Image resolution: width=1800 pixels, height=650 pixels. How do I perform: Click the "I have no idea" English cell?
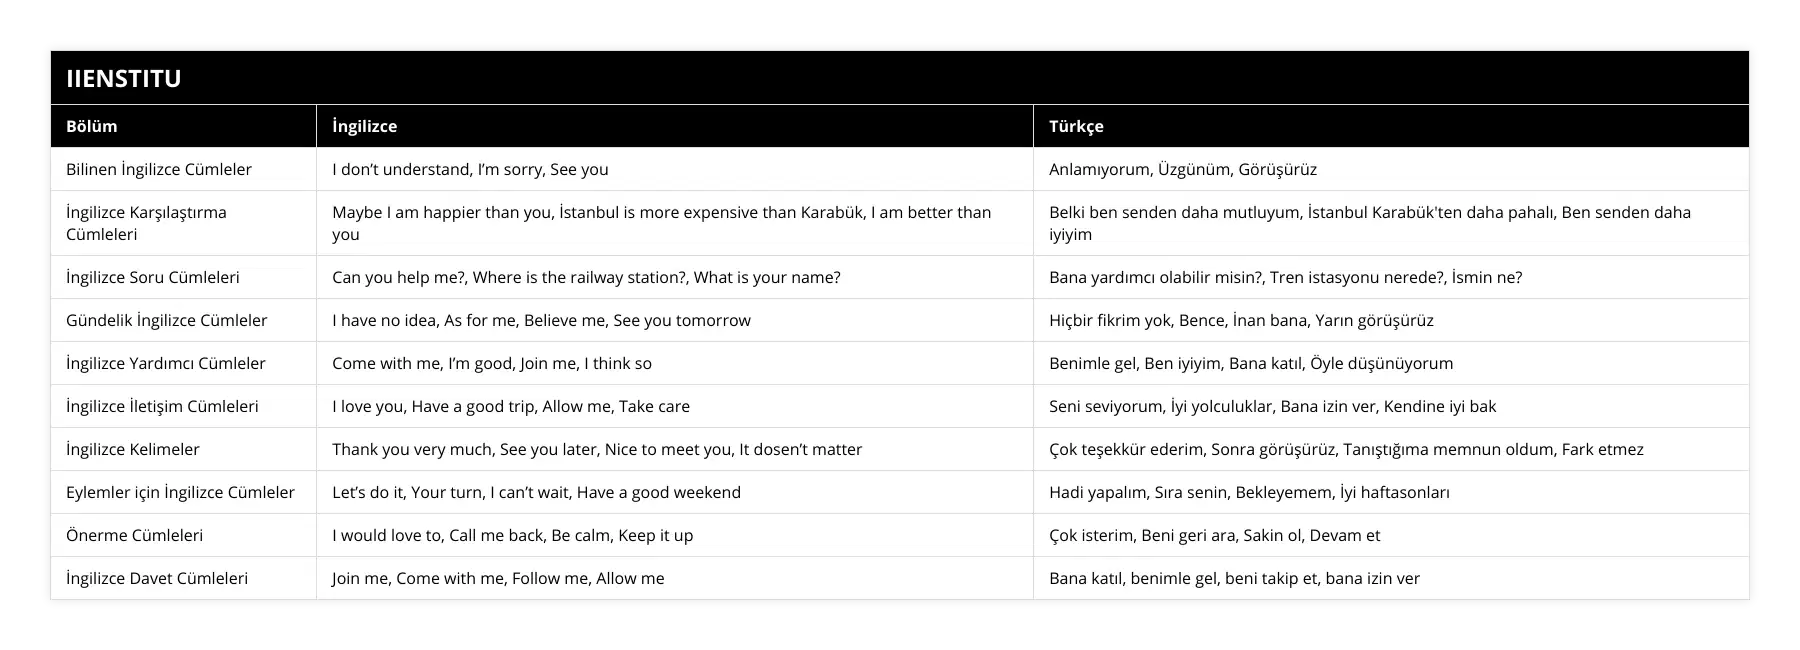[x=541, y=320]
